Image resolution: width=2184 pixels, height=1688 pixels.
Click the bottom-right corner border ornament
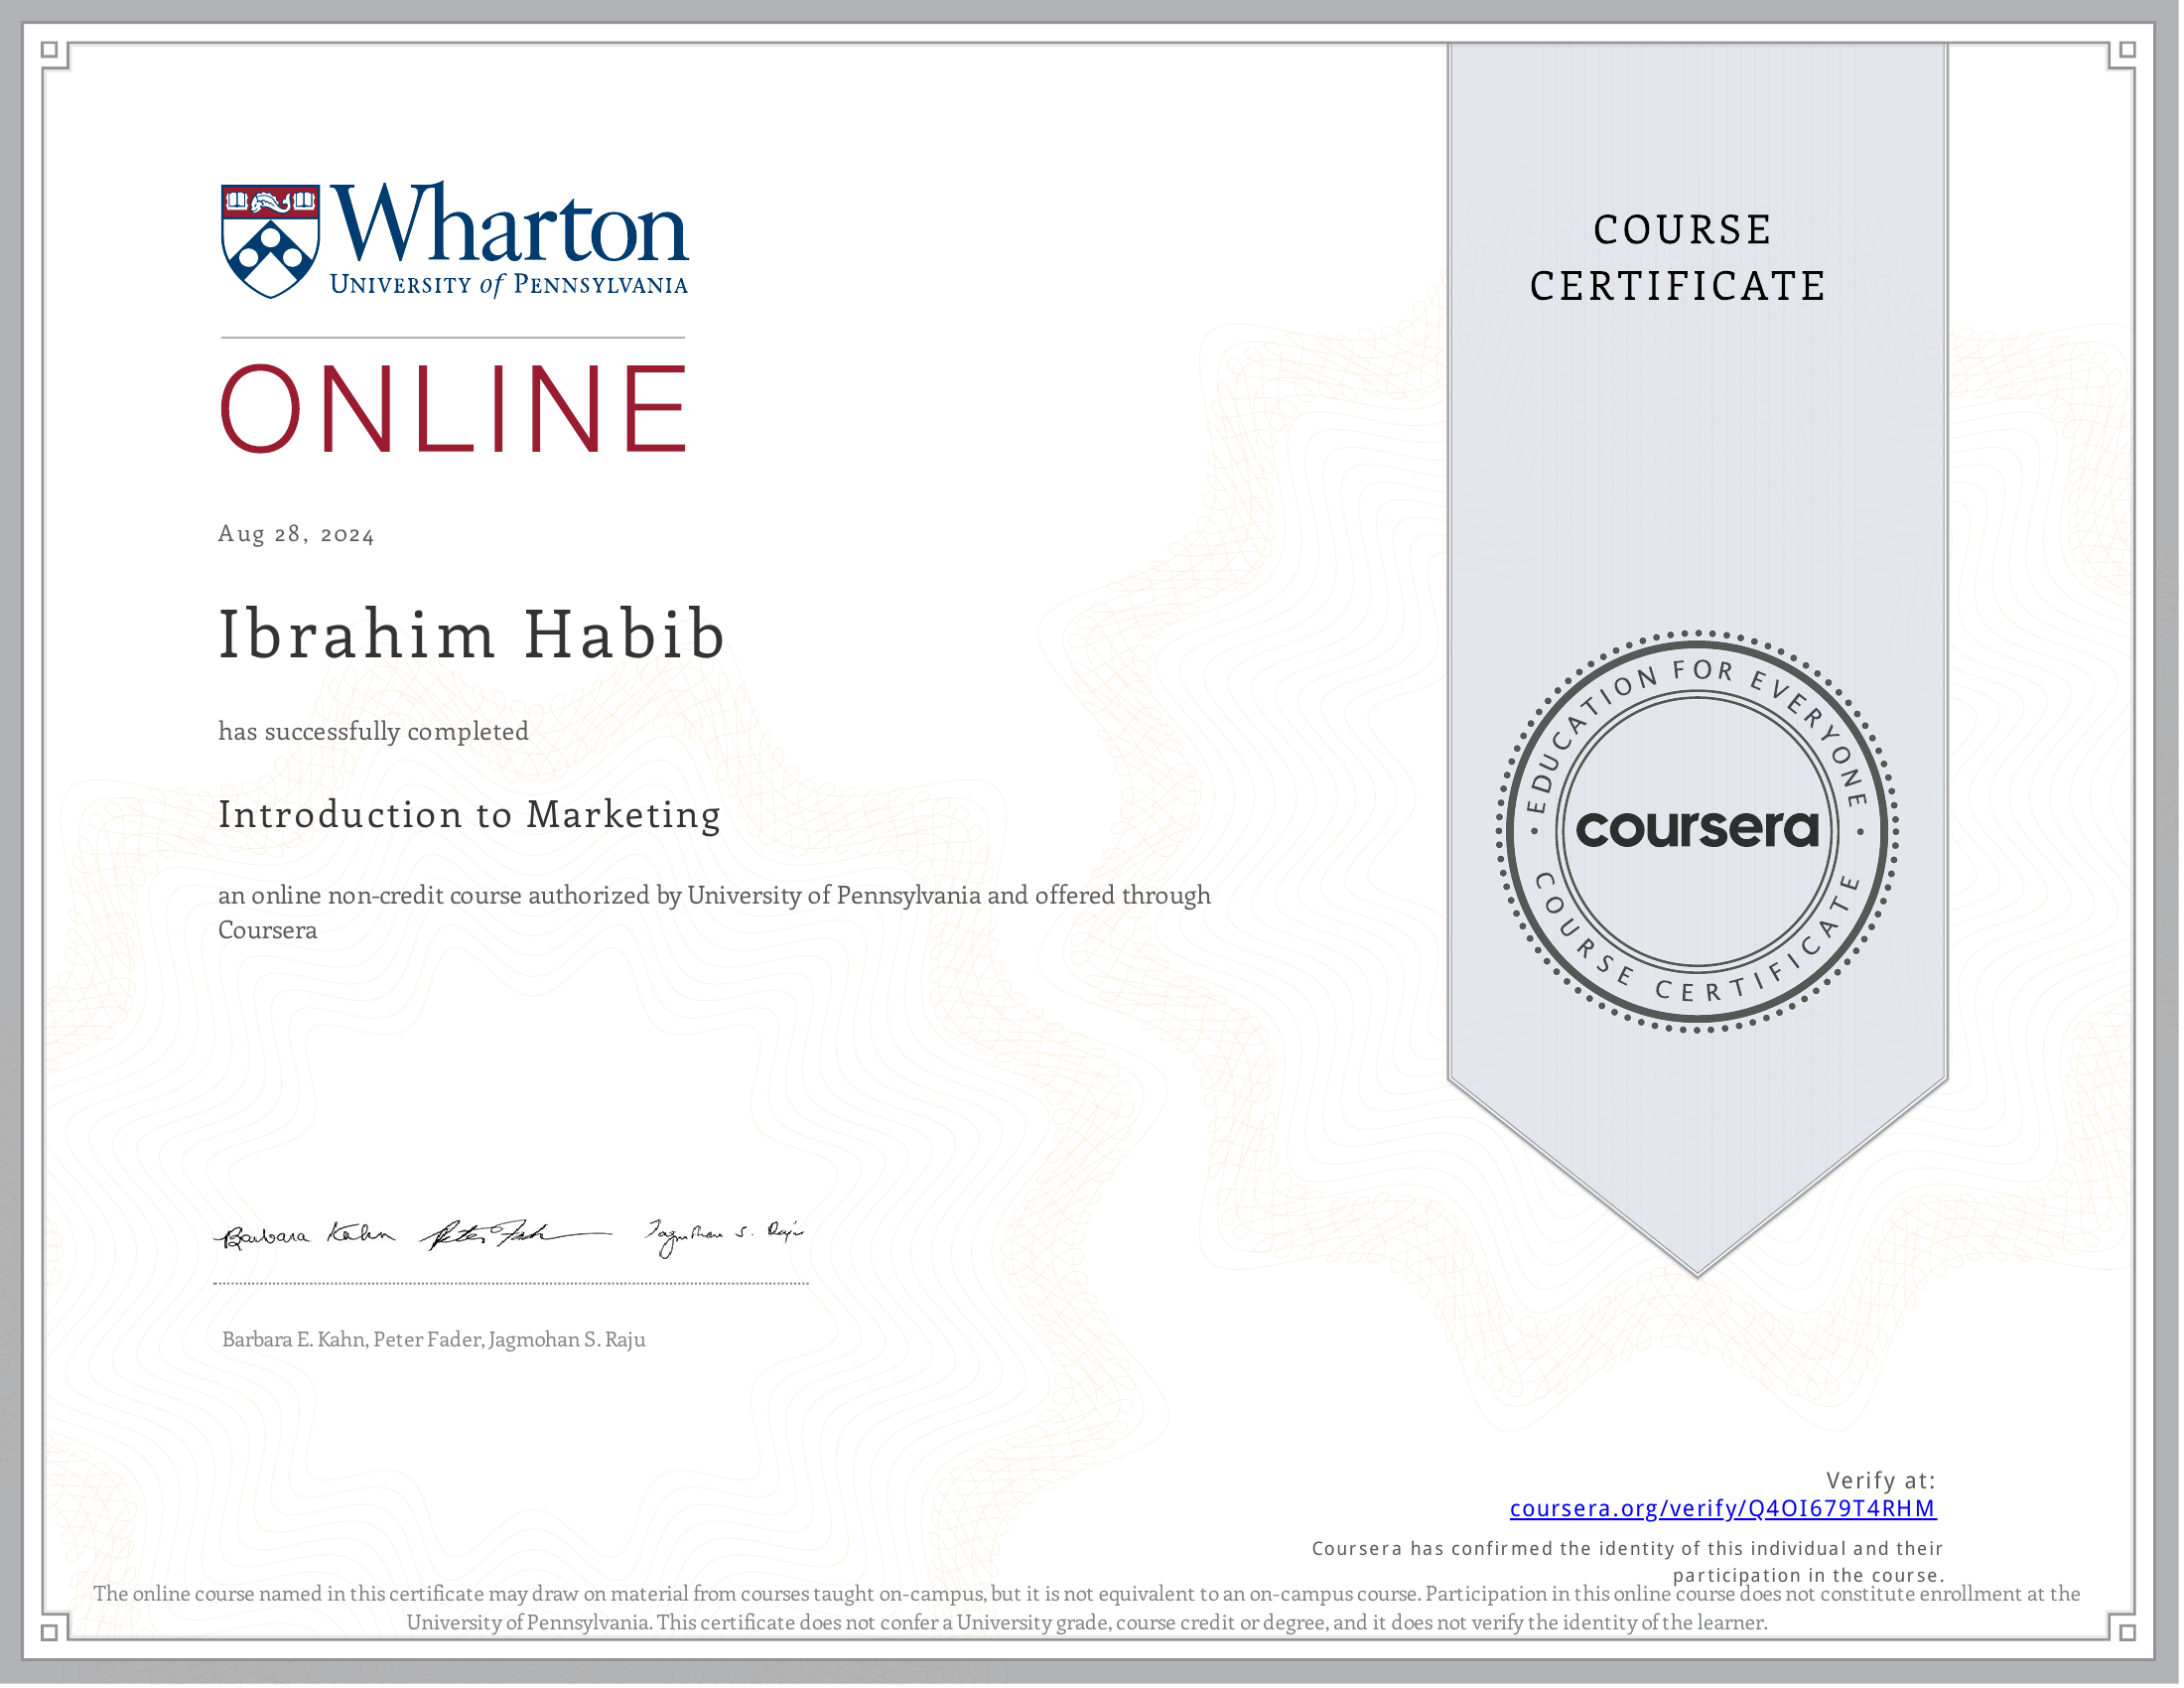2128,1633
